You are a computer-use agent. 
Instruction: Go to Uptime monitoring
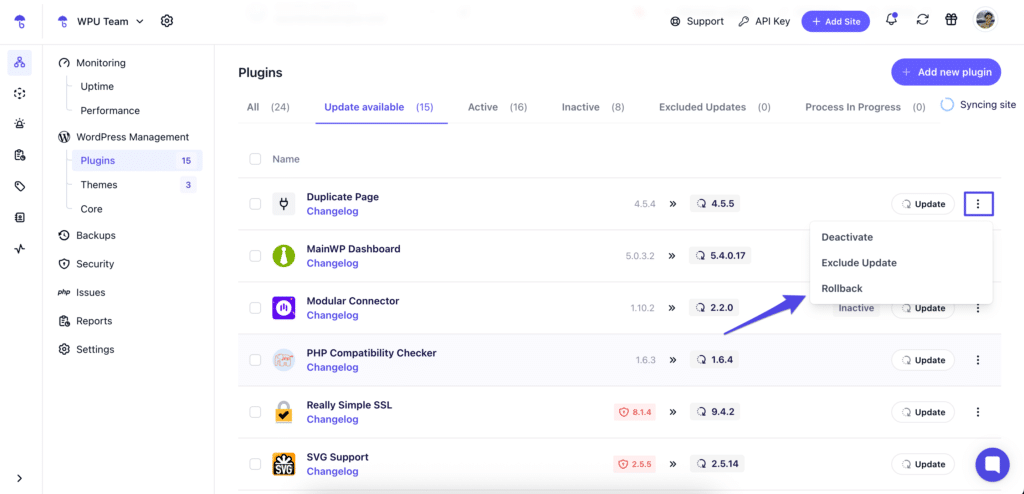[x=97, y=86]
